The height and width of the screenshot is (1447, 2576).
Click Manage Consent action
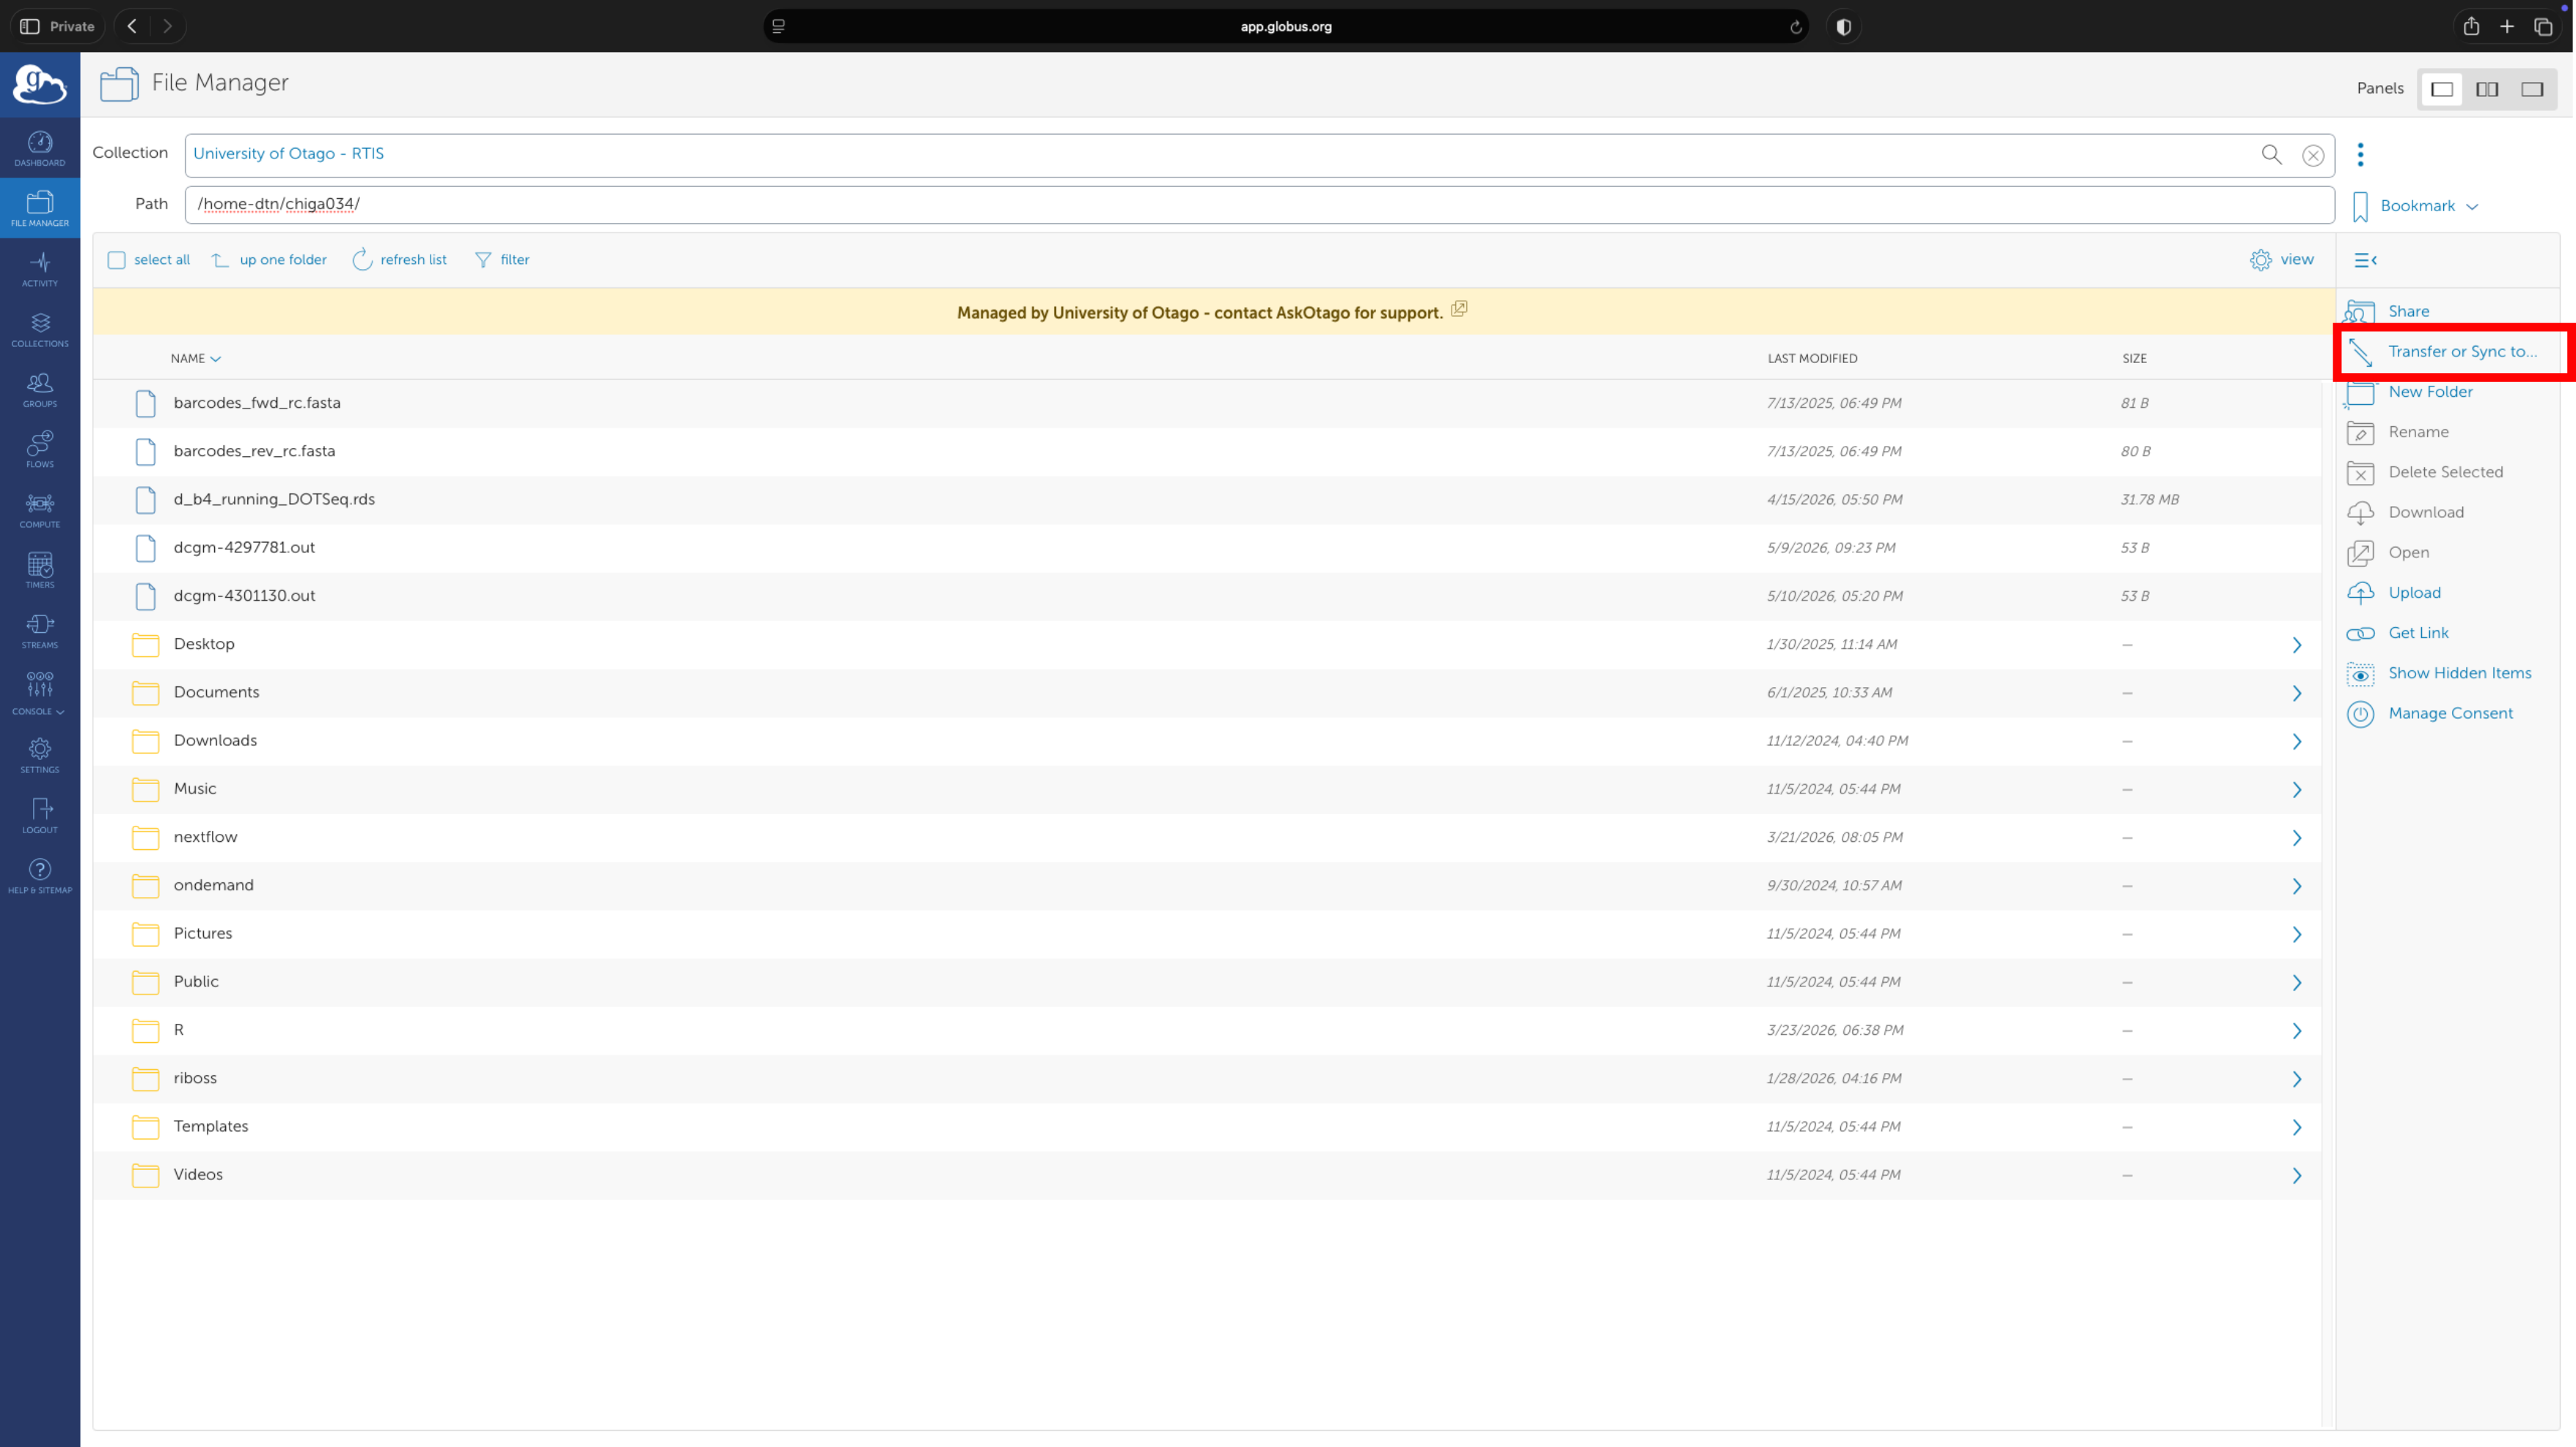point(2450,713)
